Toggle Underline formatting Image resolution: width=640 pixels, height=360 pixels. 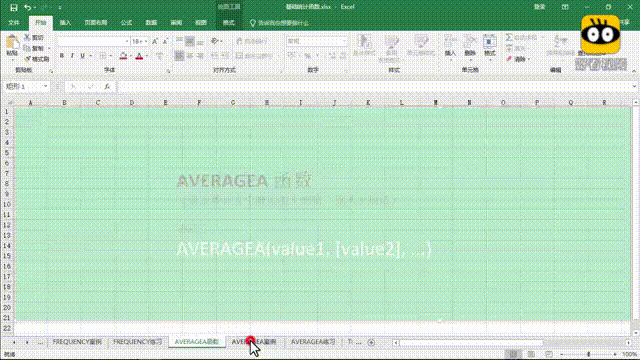(82, 56)
